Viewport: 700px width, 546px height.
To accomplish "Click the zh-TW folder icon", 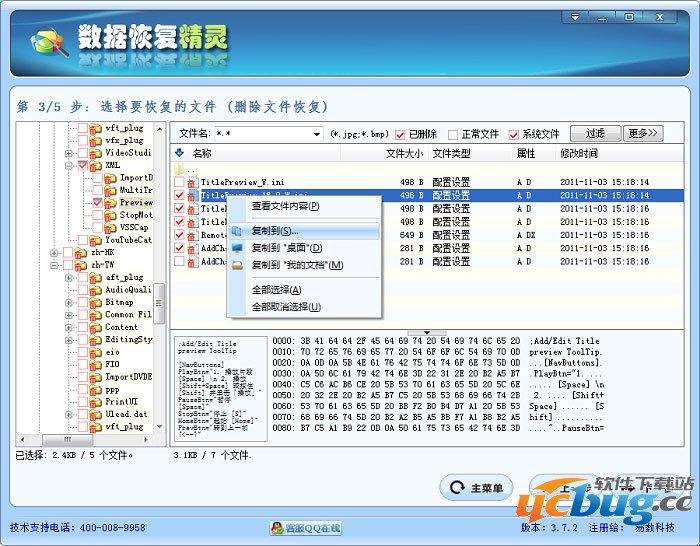I will [81, 266].
